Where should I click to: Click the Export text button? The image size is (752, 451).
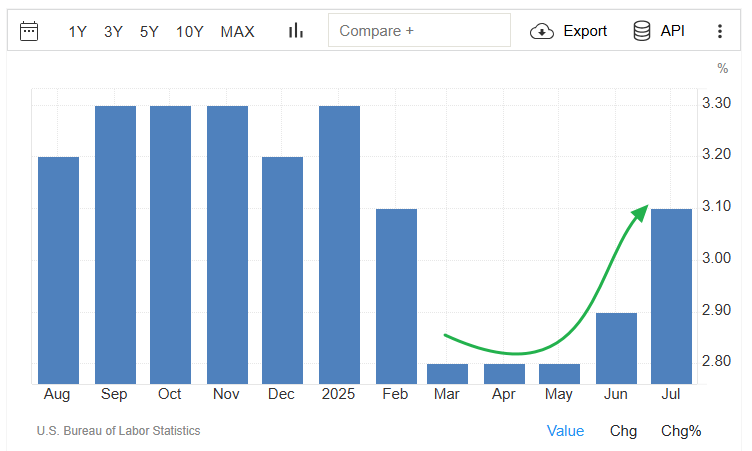click(585, 31)
